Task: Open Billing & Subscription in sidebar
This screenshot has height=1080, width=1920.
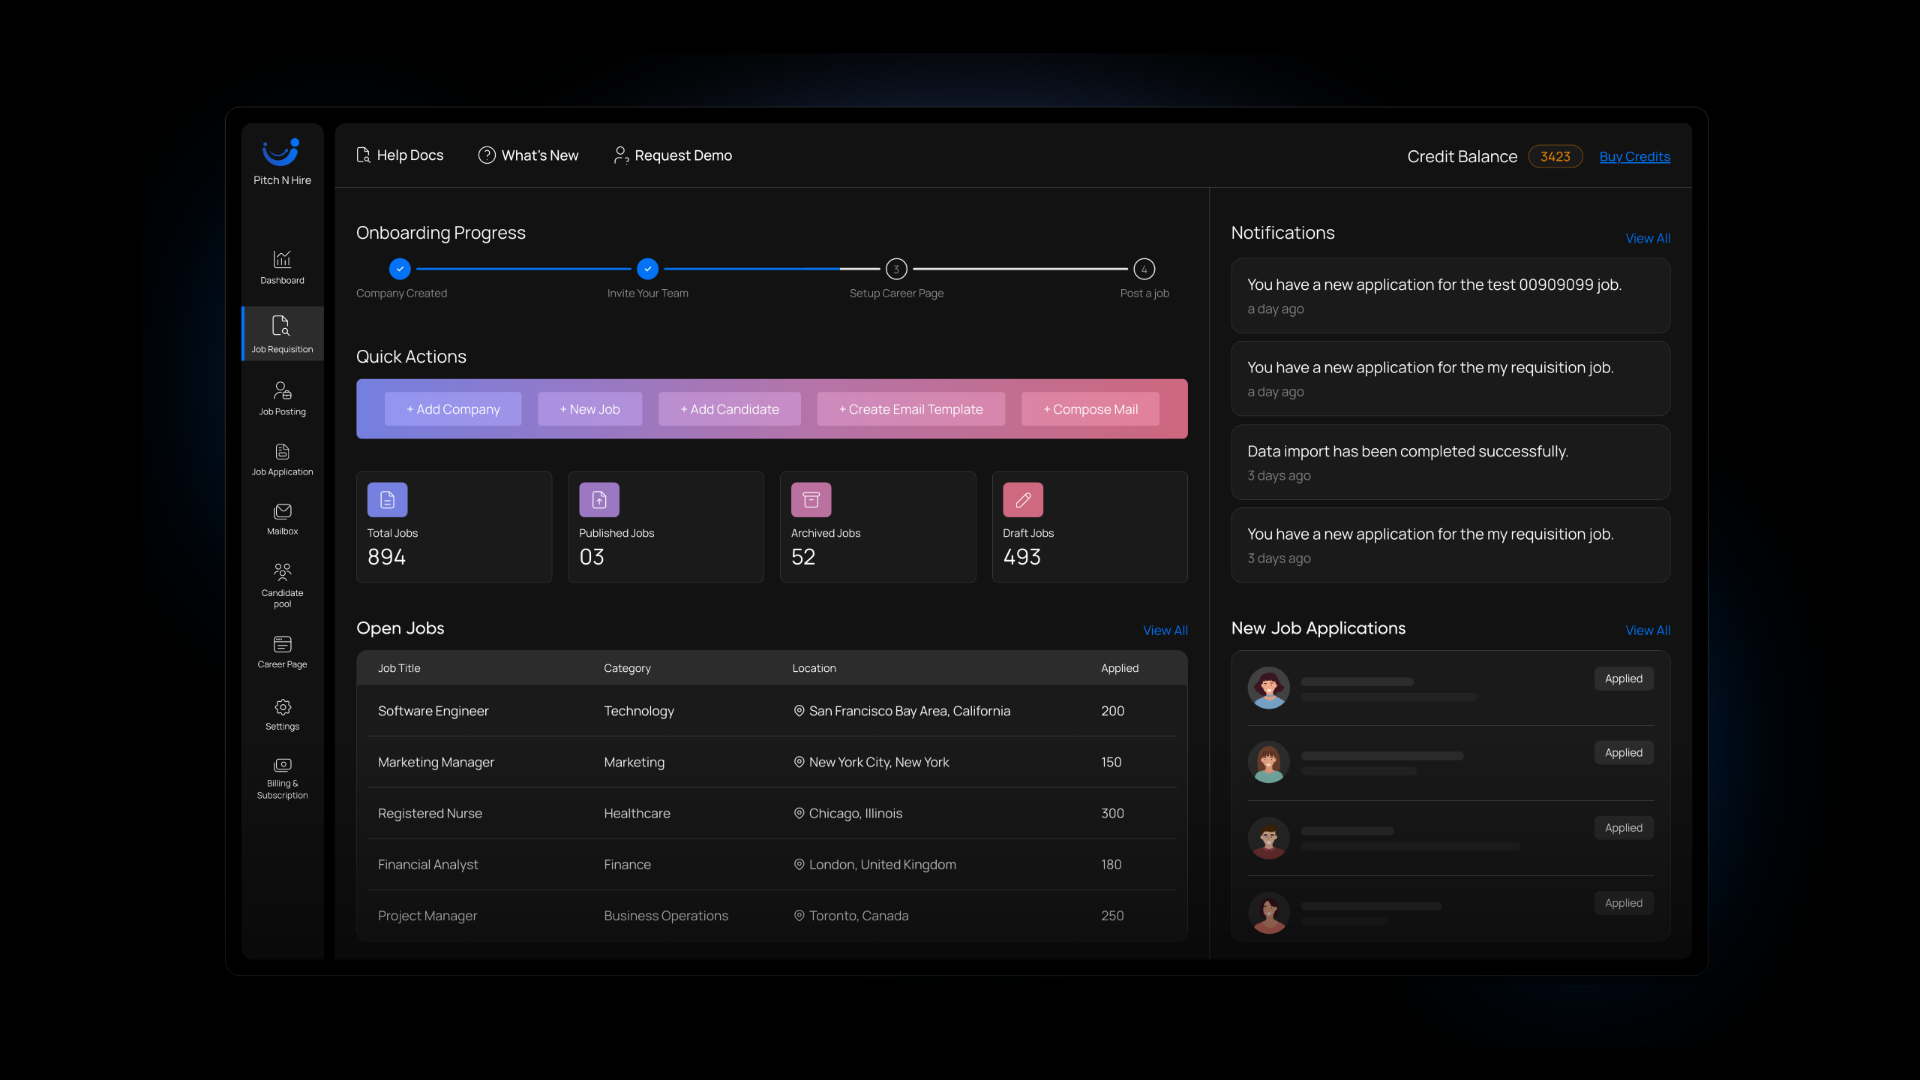Action: [282, 766]
